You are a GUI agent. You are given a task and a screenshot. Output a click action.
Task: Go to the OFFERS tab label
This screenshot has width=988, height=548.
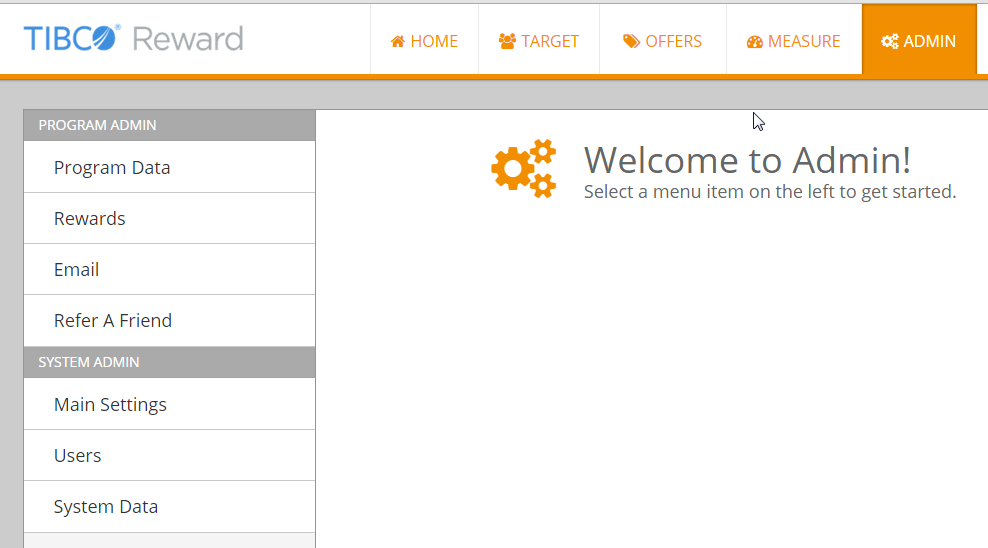coord(674,42)
